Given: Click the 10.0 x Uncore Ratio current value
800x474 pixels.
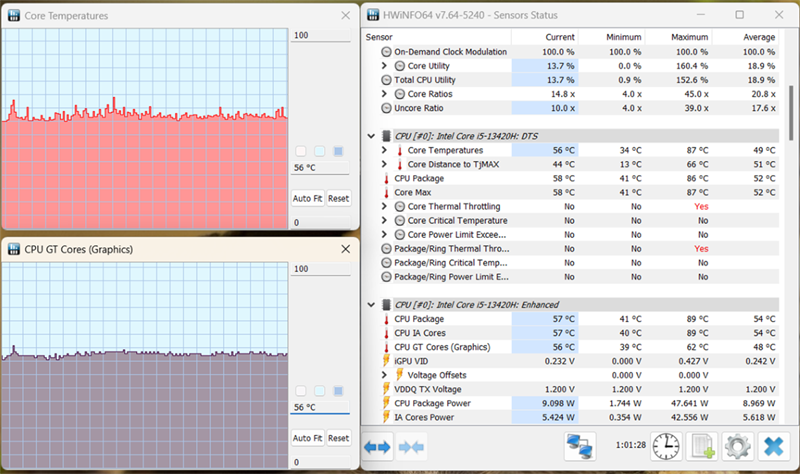Looking at the screenshot, I should pyautogui.click(x=563, y=108).
